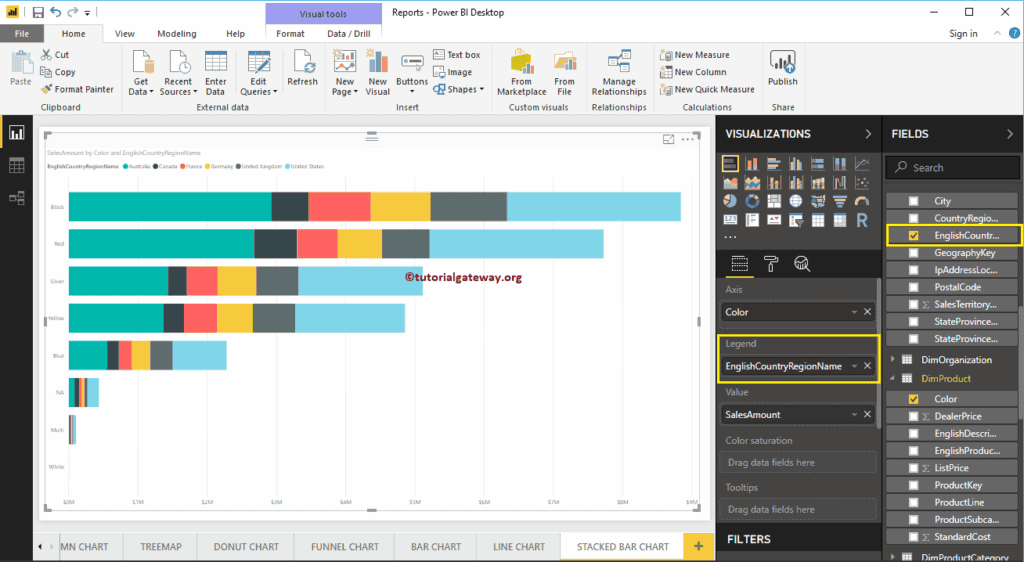Choose the treemap visualization icon

(x=774, y=202)
